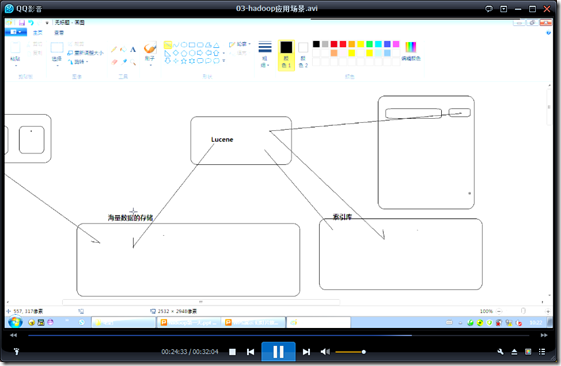Click the zoom out minus button in Paint status bar
Screen dimensions: 561x366
point(499,311)
